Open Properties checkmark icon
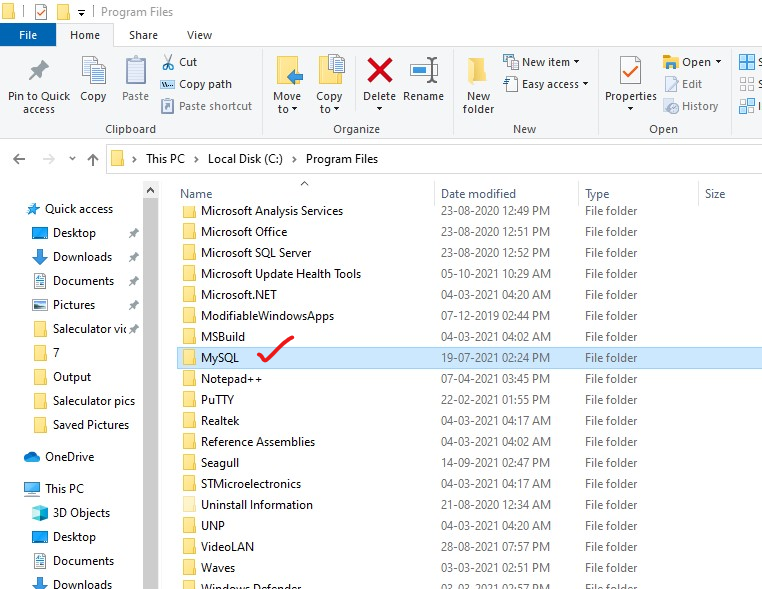The image size is (762, 589). click(630, 71)
